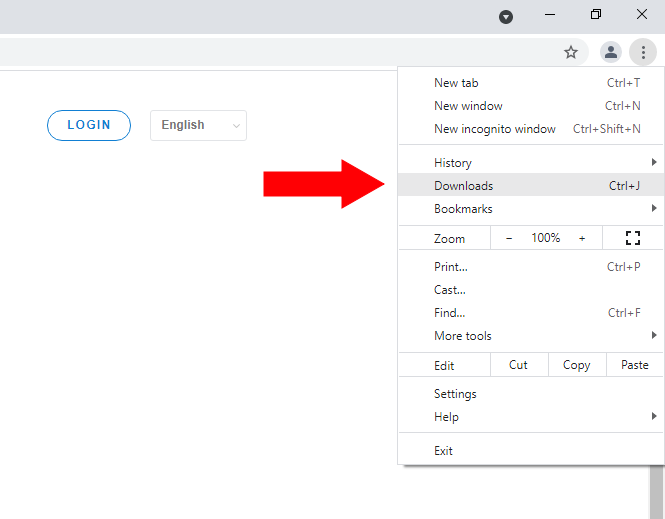665x519 pixels.
Task: Click Paste in the Edit row
Action: [x=634, y=365]
